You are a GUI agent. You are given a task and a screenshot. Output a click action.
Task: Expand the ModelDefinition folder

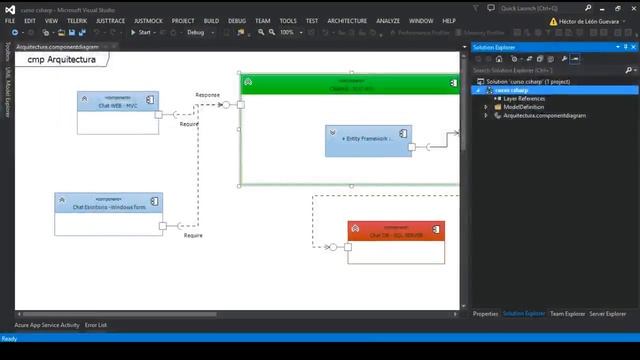tap(486, 107)
